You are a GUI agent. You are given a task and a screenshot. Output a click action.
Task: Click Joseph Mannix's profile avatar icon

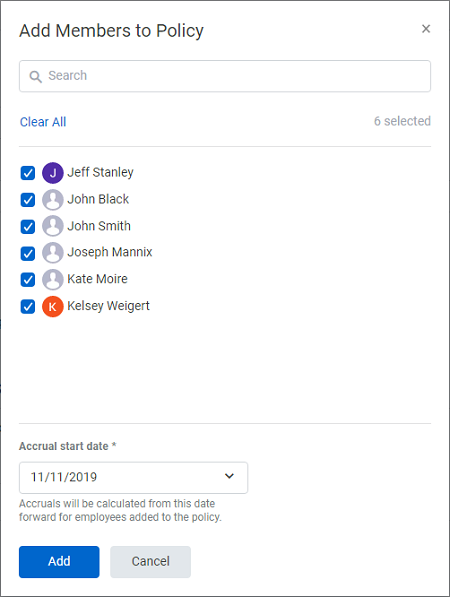pyautogui.click(x=53, y=253)
